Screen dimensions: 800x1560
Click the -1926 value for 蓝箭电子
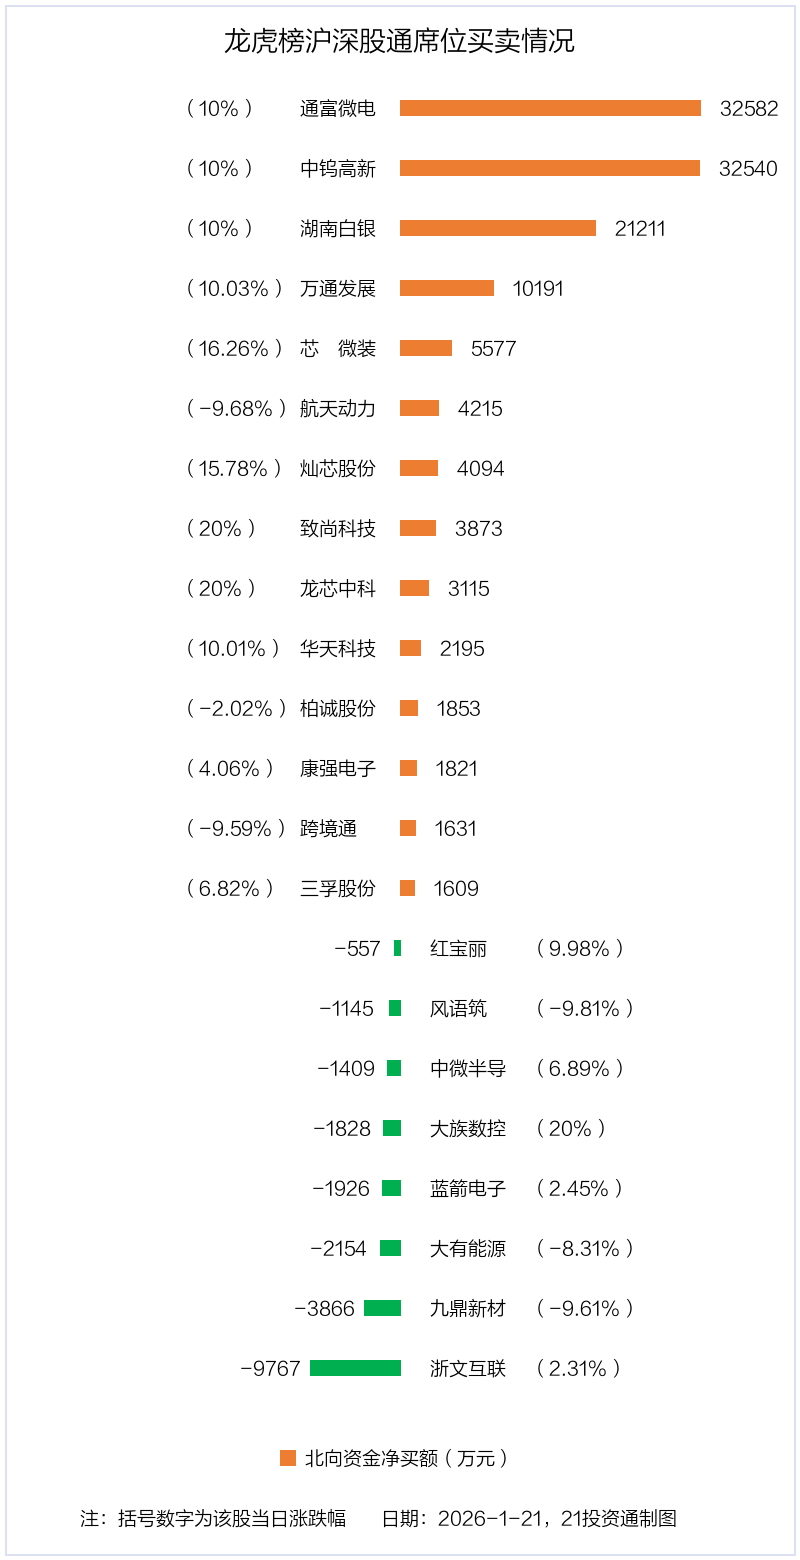tap(341, 1188)
